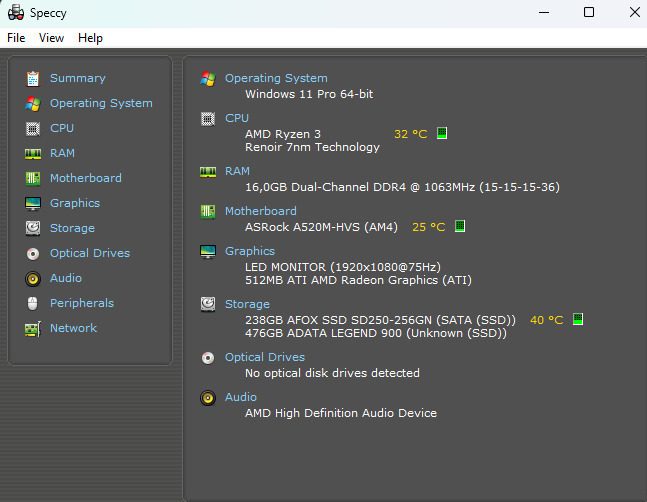Click the Graphics monitor icon in summary pane
The width and height of the screenshot is (647, 502).
(x=208, y=251)
